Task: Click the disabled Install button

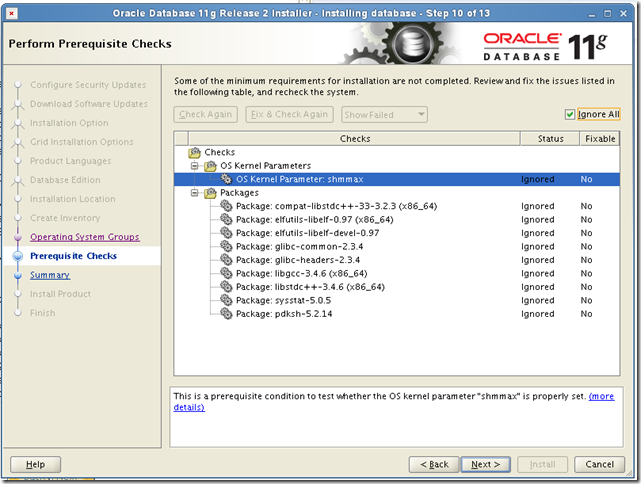Action: [x=542, y=464]
